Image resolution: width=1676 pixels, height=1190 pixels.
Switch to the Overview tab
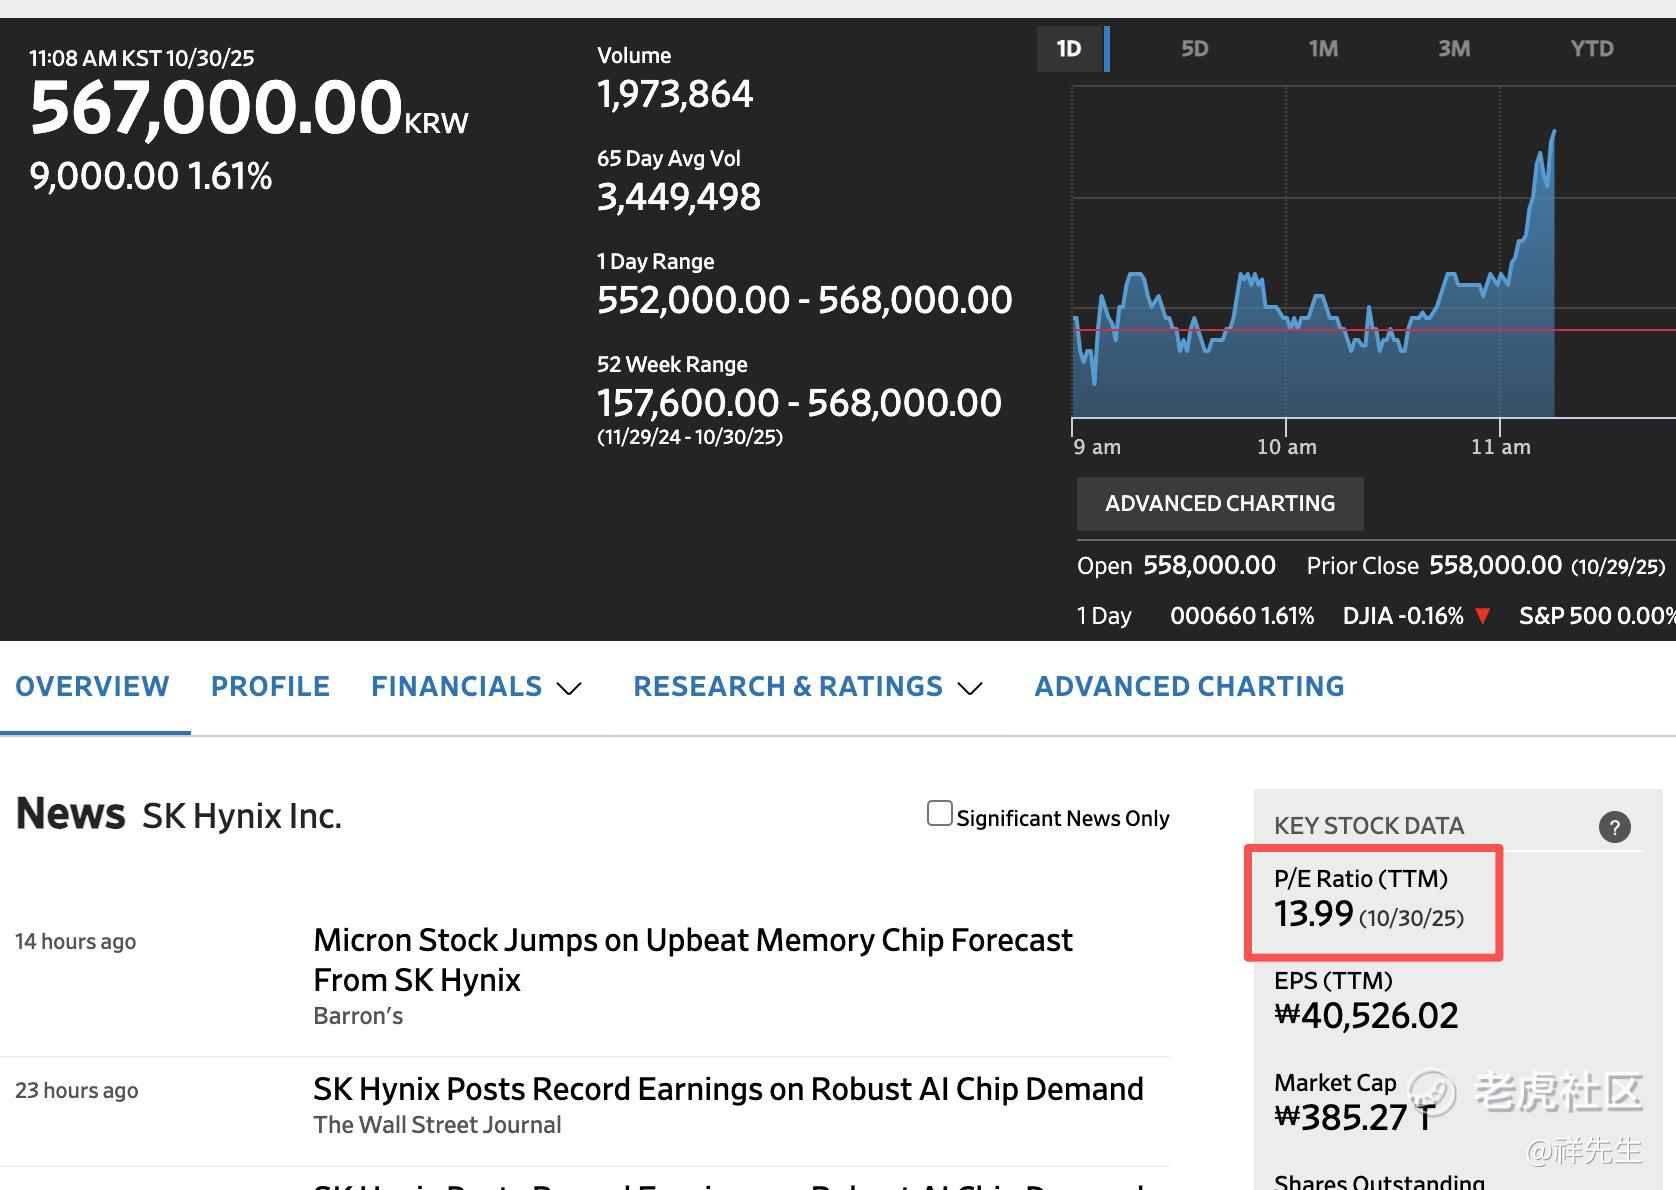92,687
